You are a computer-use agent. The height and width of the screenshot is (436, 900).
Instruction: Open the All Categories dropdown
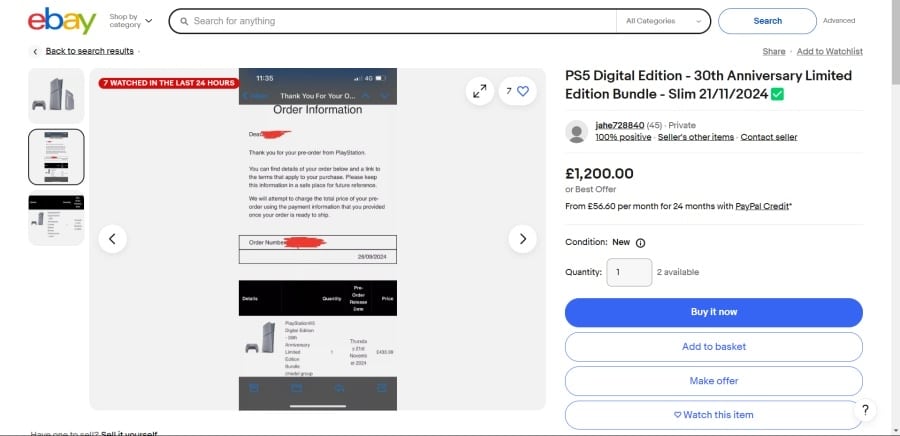664,21
